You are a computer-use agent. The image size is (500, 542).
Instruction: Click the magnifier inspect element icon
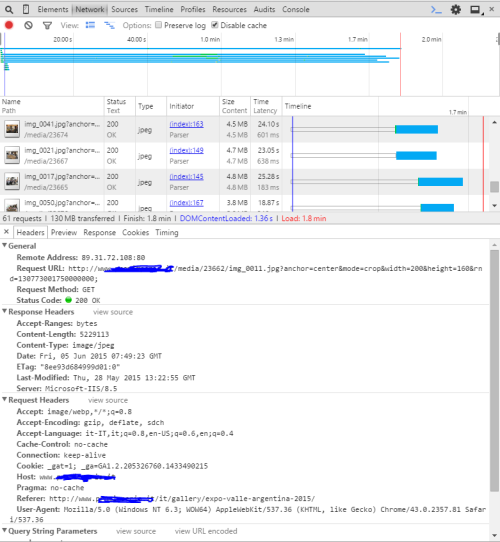point(9,9)
